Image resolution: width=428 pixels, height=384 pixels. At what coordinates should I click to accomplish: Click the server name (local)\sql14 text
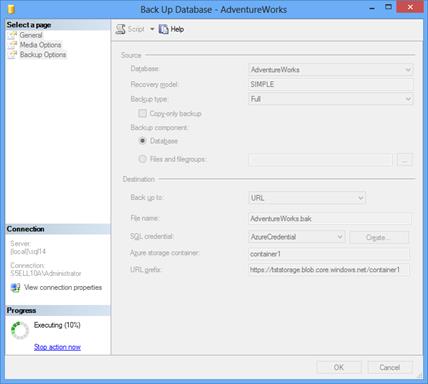pos(28,251)
